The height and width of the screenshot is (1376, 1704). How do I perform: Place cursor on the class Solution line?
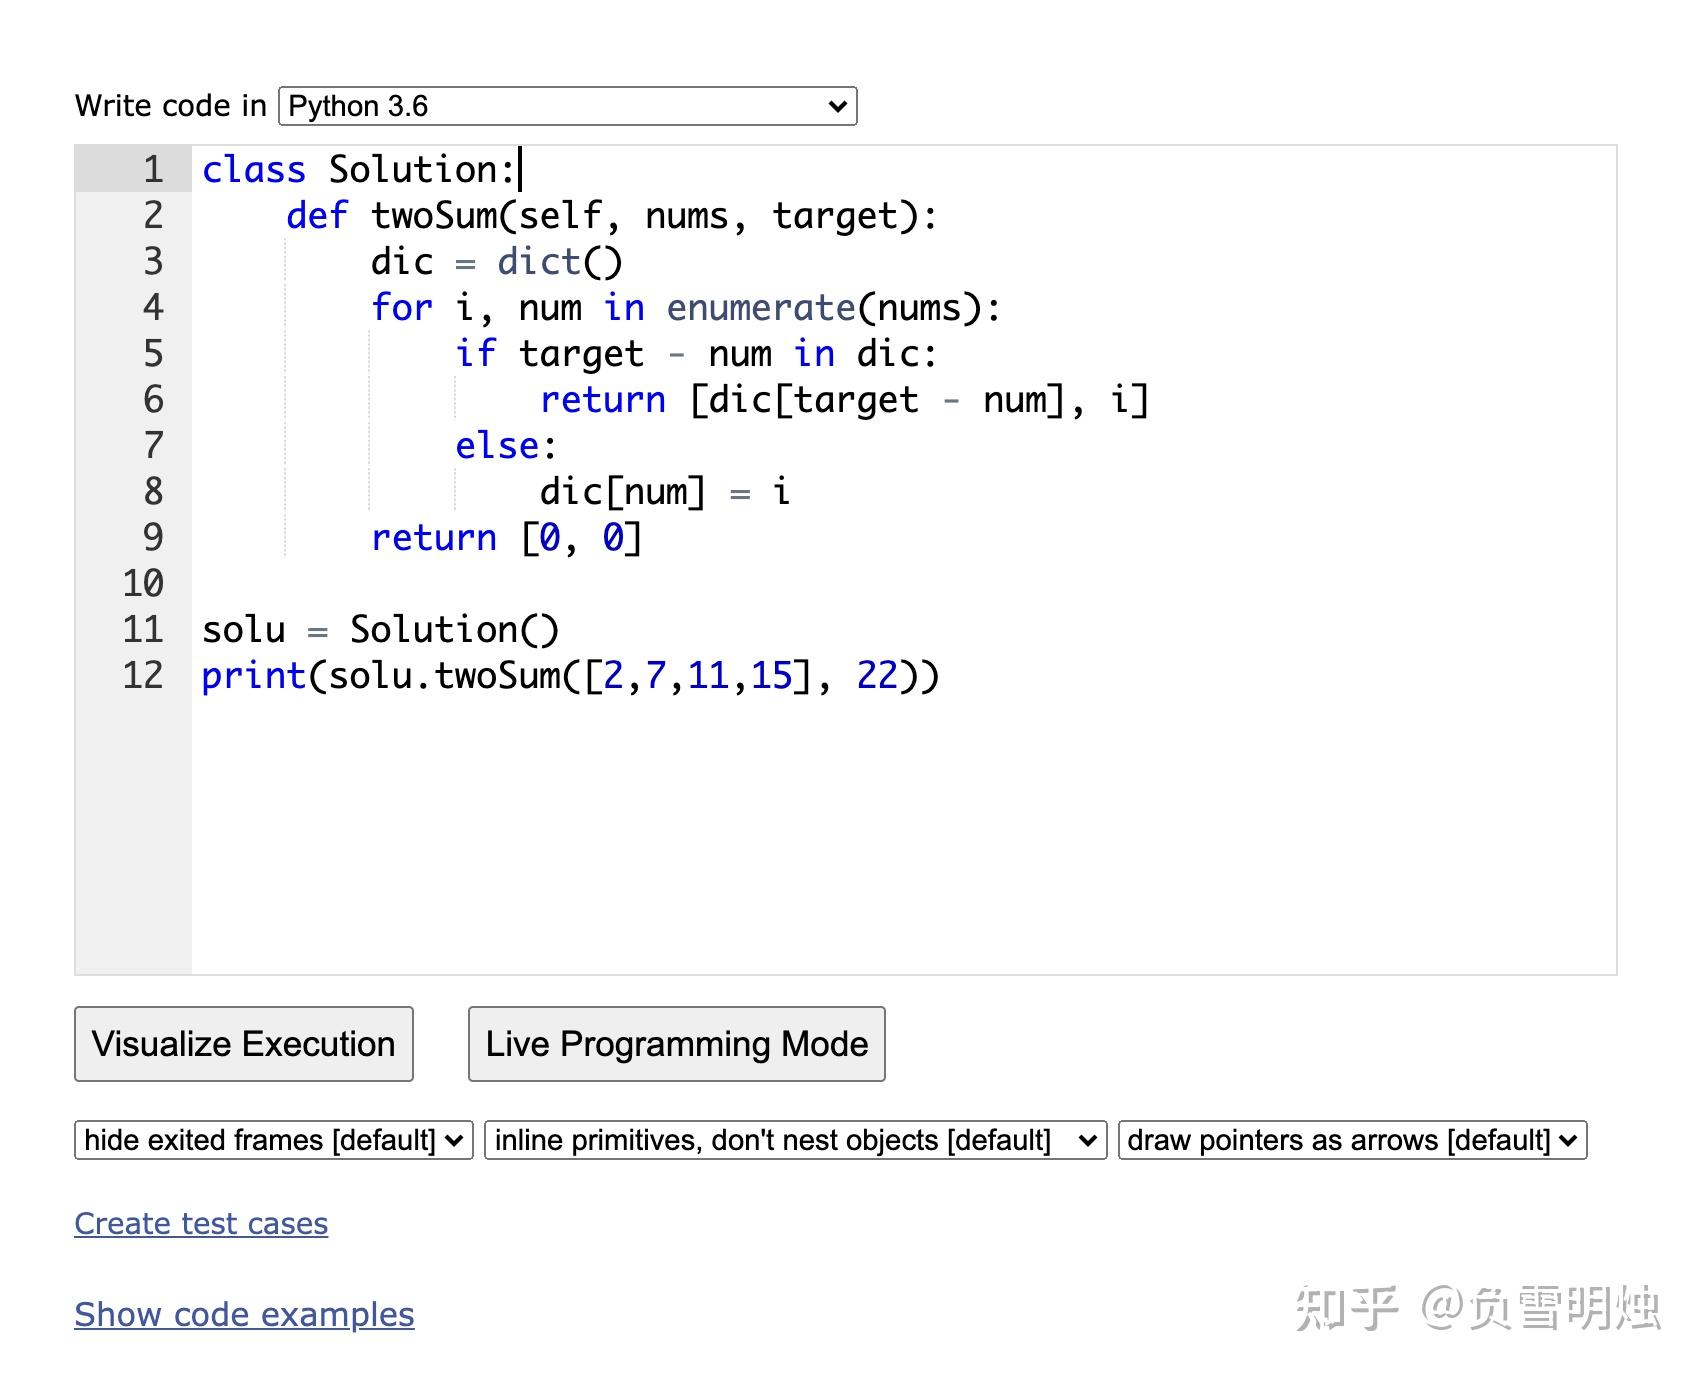point(358,170)
